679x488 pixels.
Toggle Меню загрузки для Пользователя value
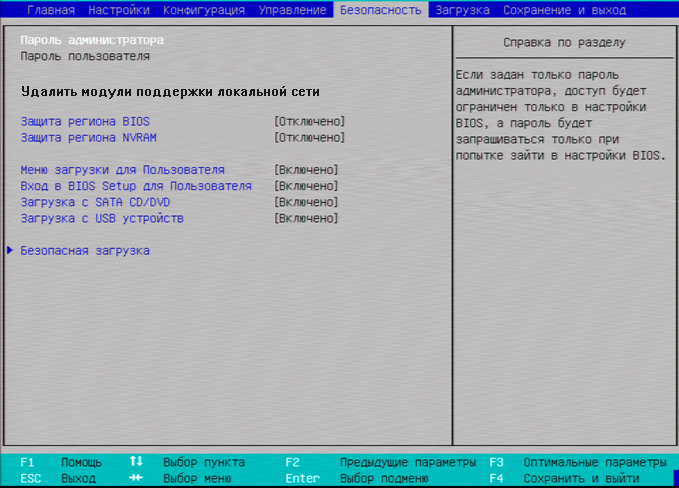306,170
